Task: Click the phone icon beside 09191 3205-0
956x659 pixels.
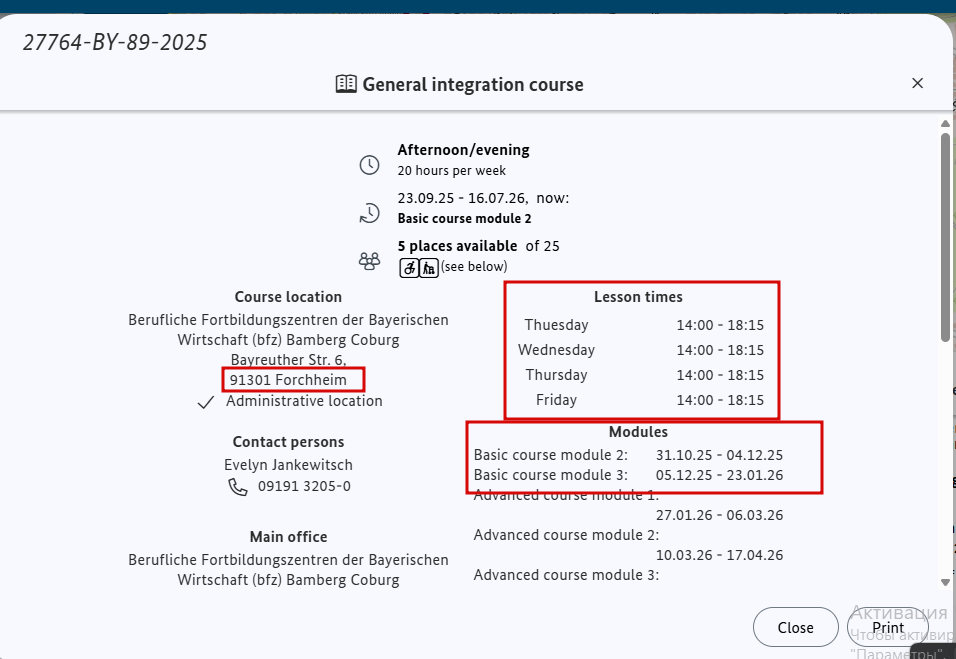Action: [238, 486]
